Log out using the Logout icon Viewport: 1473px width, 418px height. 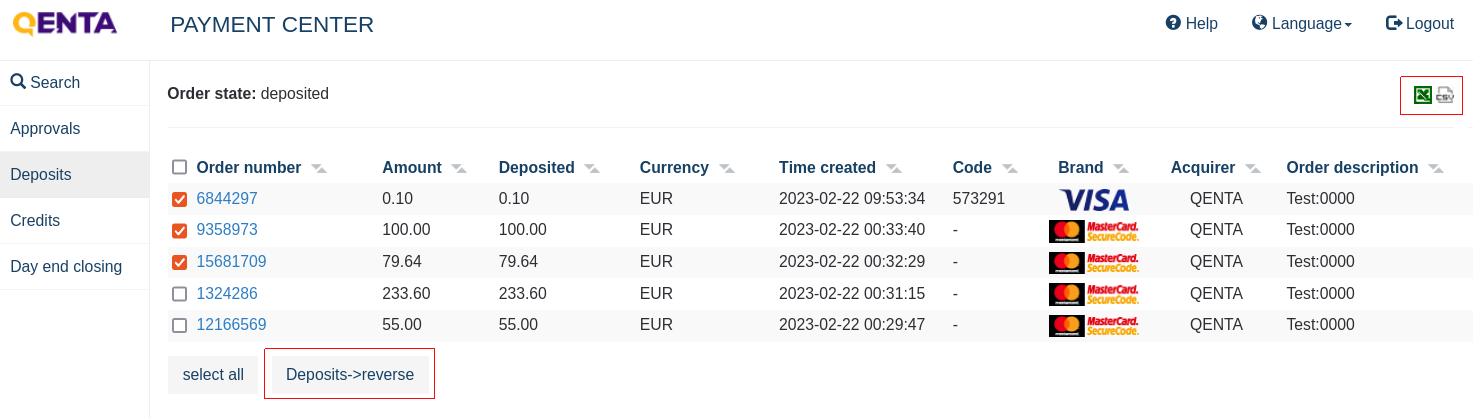[x=1394, y=23]
